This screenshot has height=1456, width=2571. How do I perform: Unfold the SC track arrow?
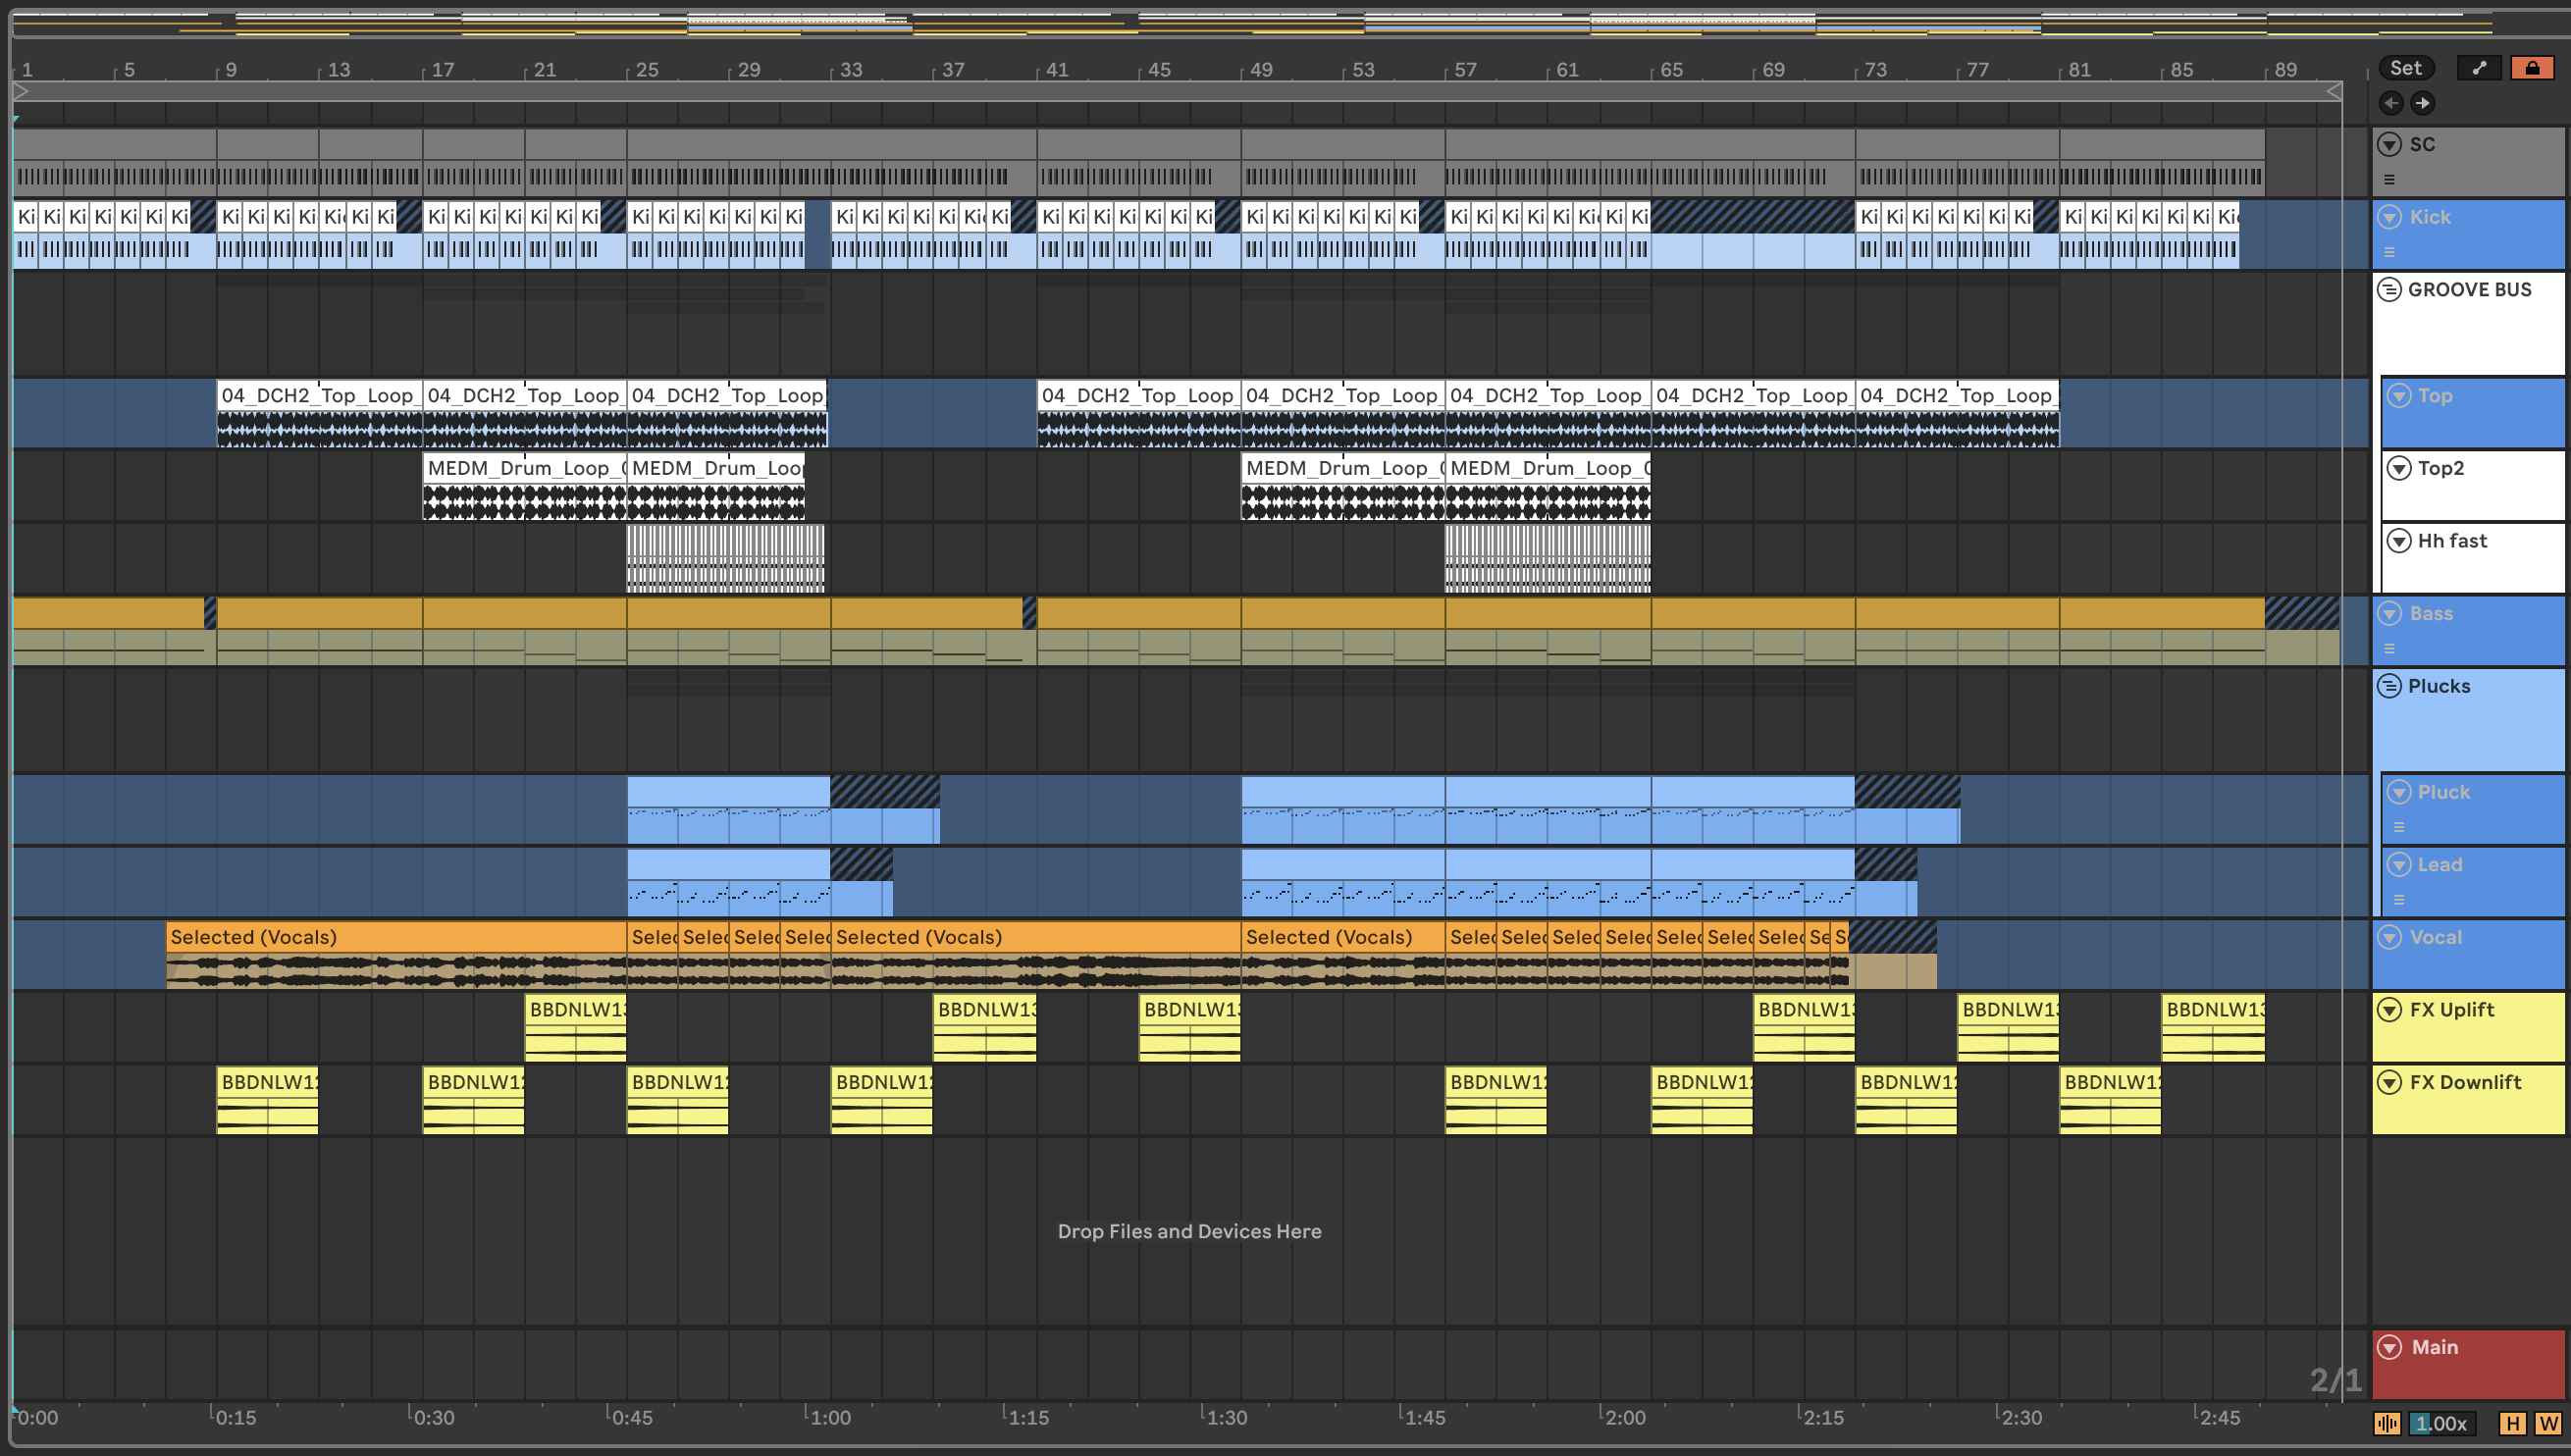2389,144
